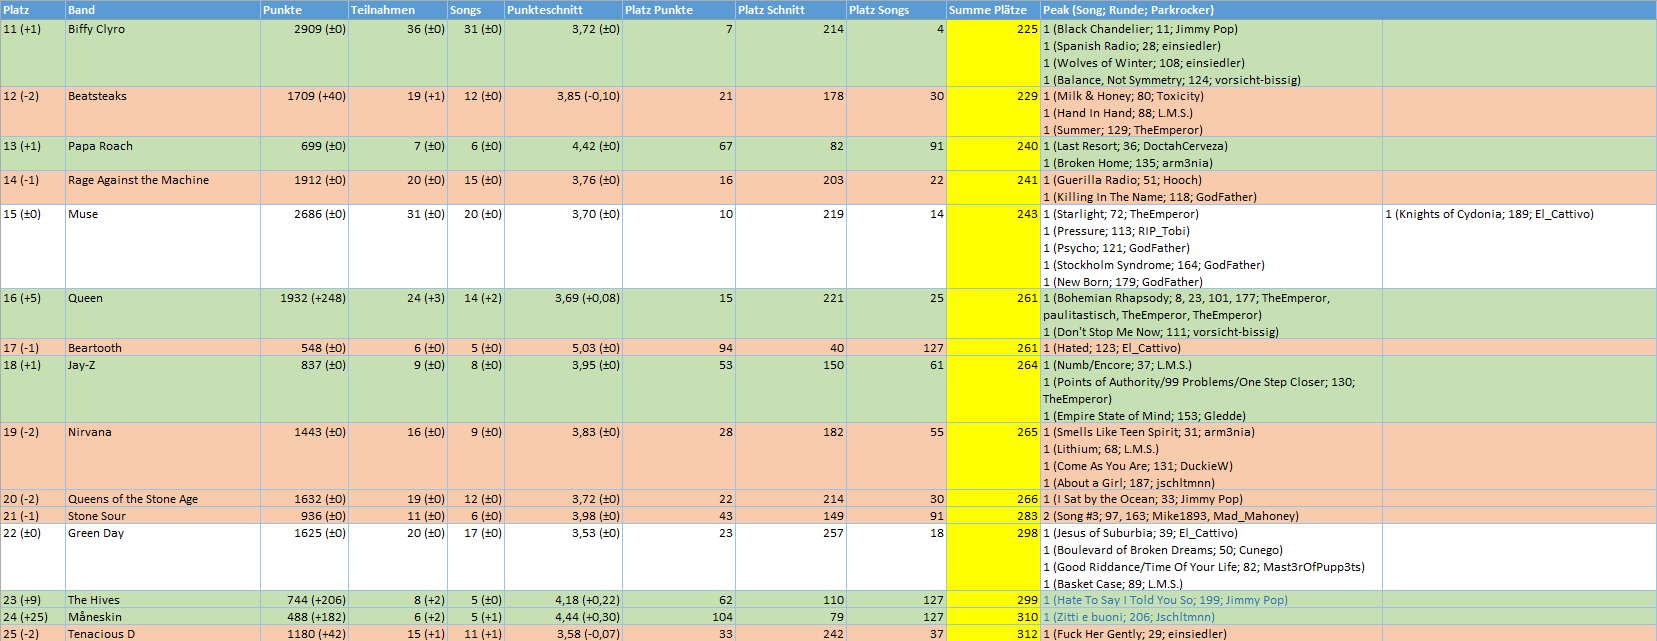This screenshot has width=1657, height=641.
Task: Click the 'Green Day' band cell
Action: tap(163, 558)
